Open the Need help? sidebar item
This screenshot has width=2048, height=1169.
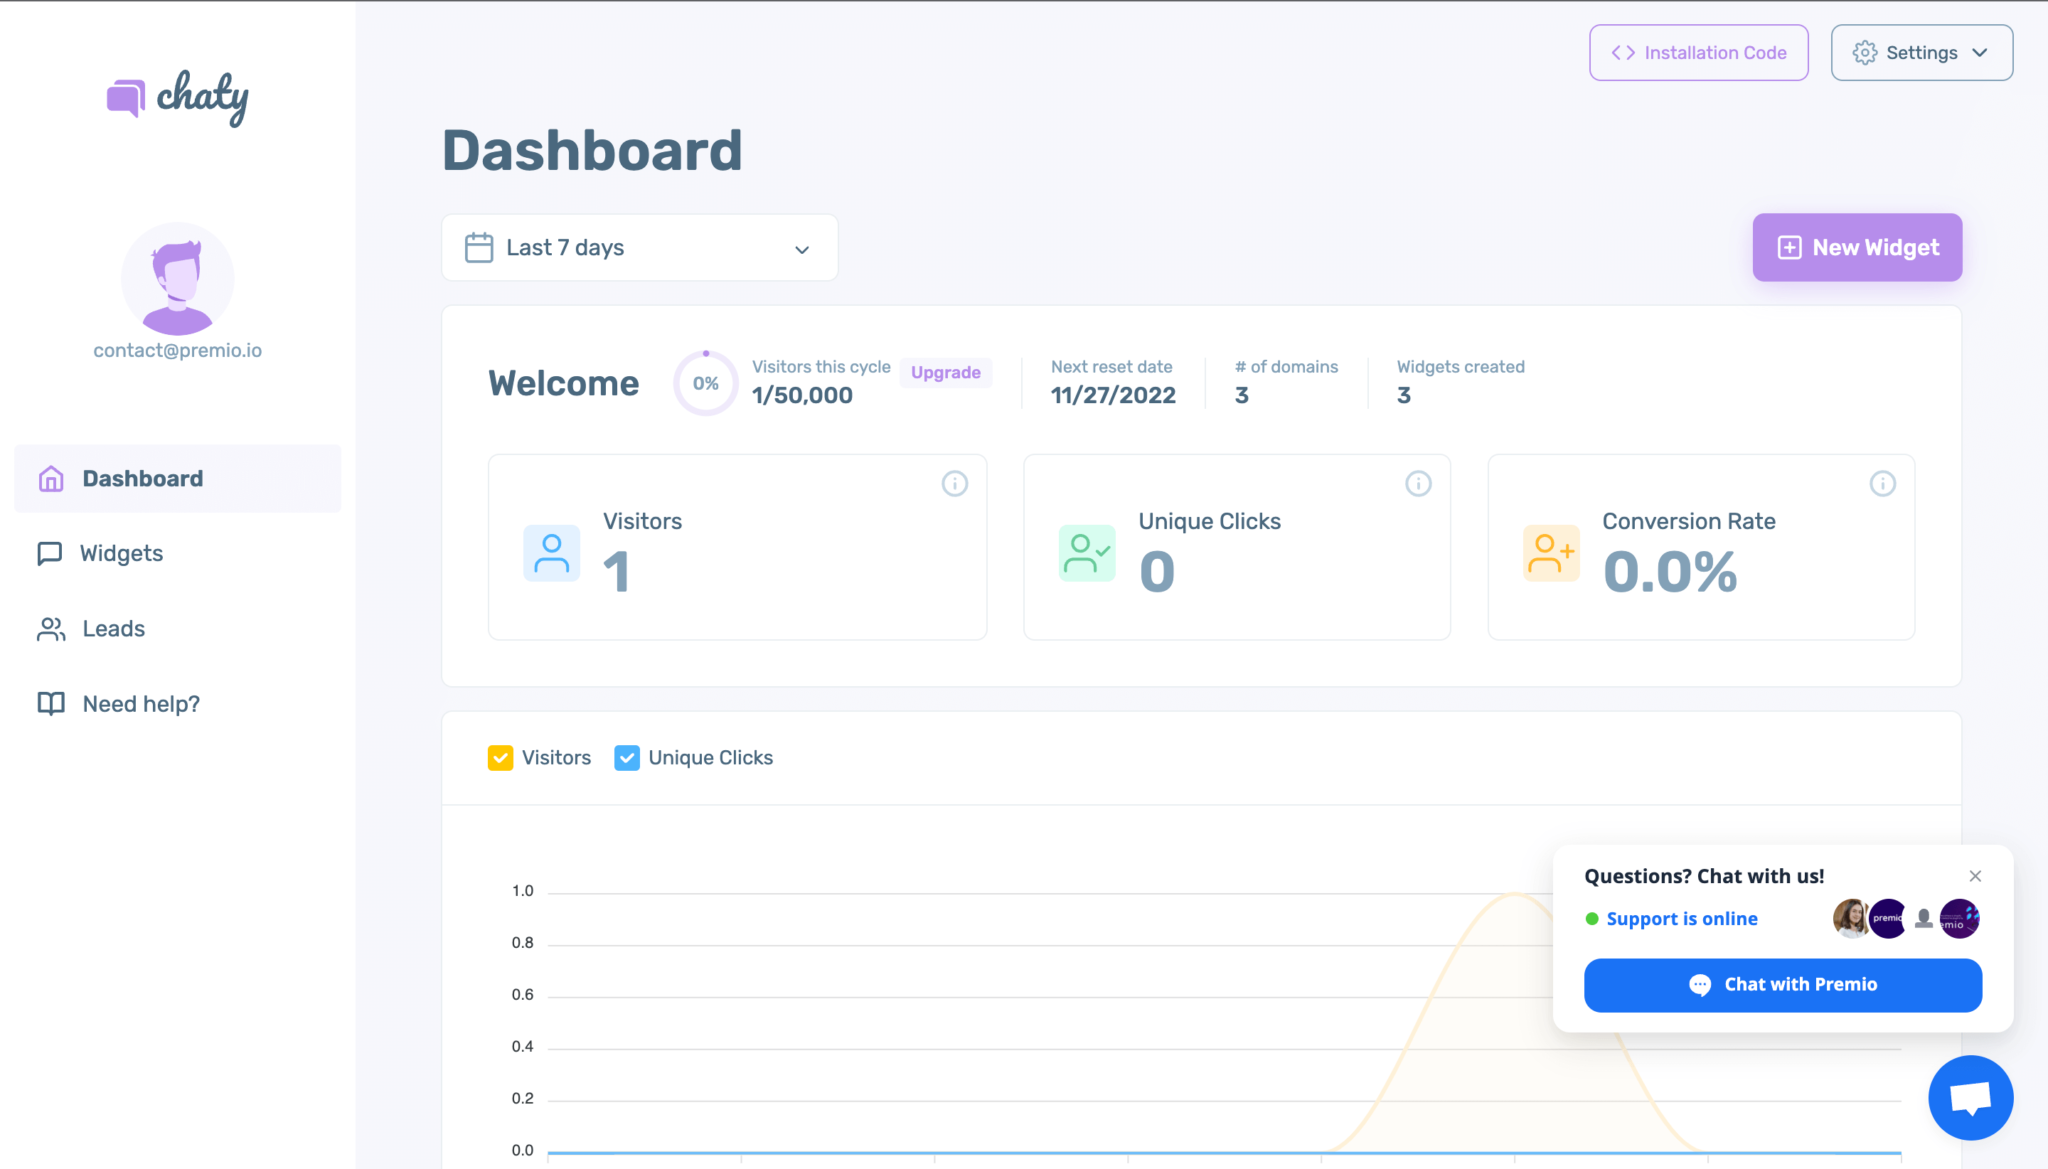pos(141,704)
